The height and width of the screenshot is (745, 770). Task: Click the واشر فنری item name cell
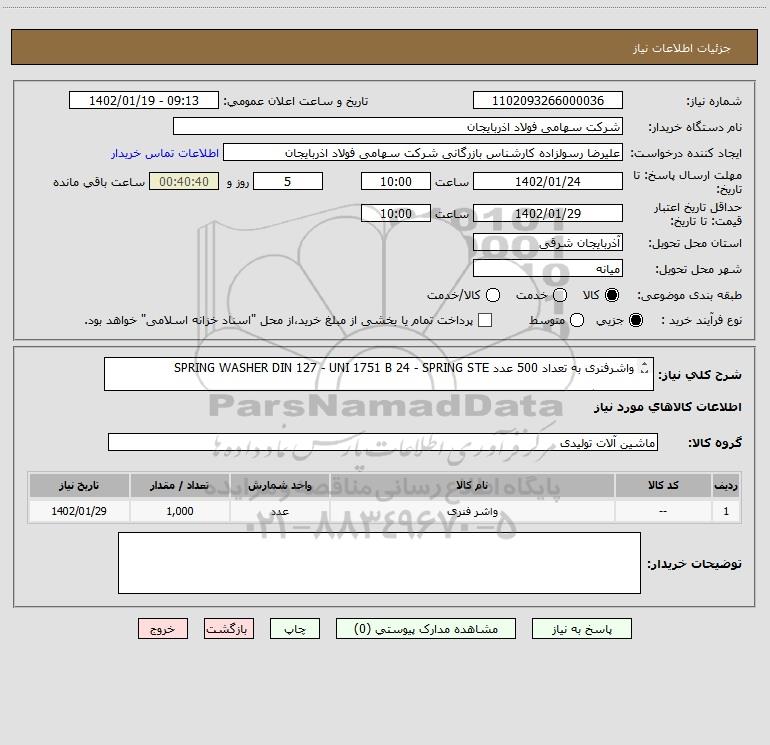472,511
